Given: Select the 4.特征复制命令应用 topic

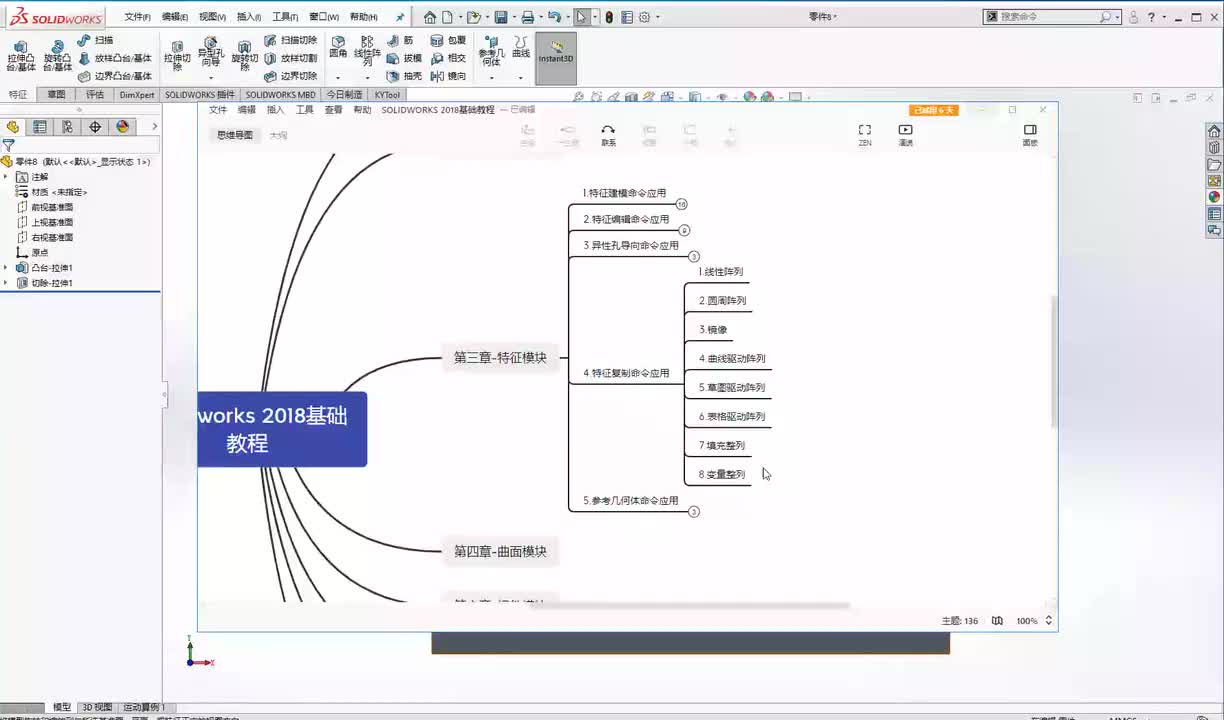Looking at the screenshot, I should (626, 373).
